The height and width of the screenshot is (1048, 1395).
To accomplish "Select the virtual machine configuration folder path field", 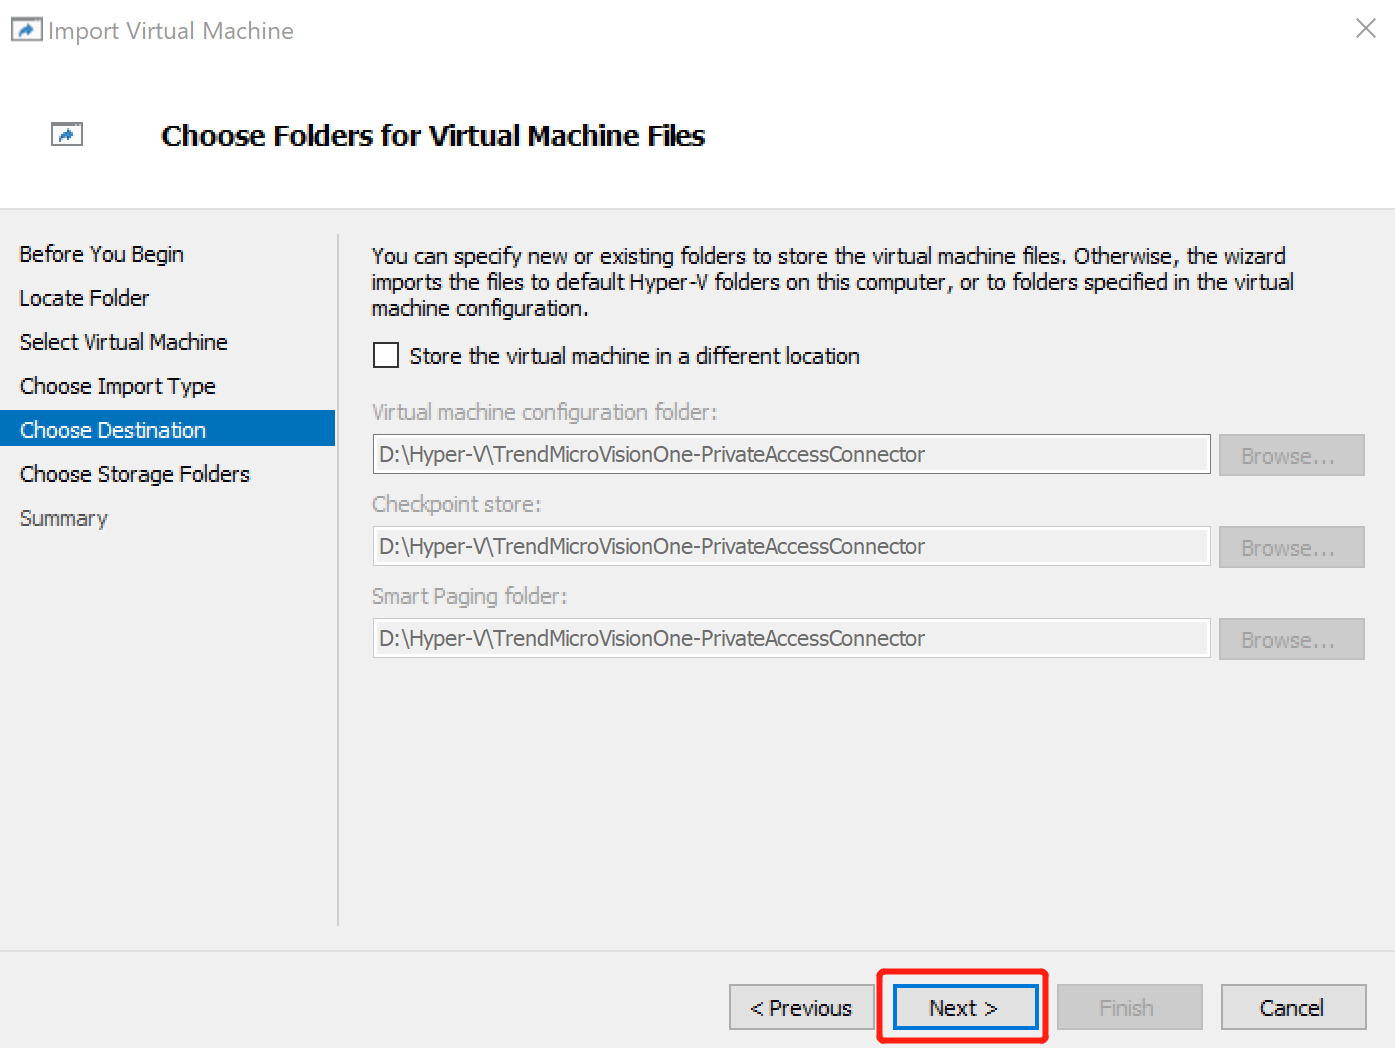I will pos(790,454).
